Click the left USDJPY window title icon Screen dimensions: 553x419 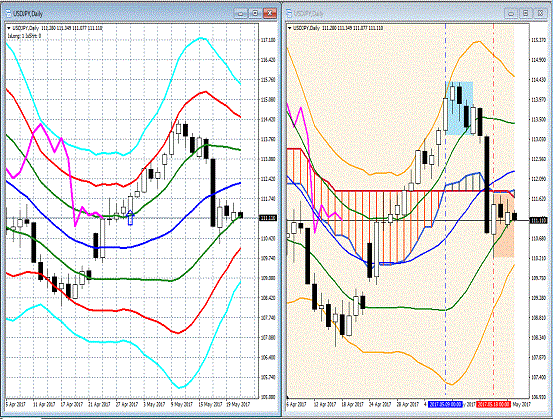pos(8,13)
